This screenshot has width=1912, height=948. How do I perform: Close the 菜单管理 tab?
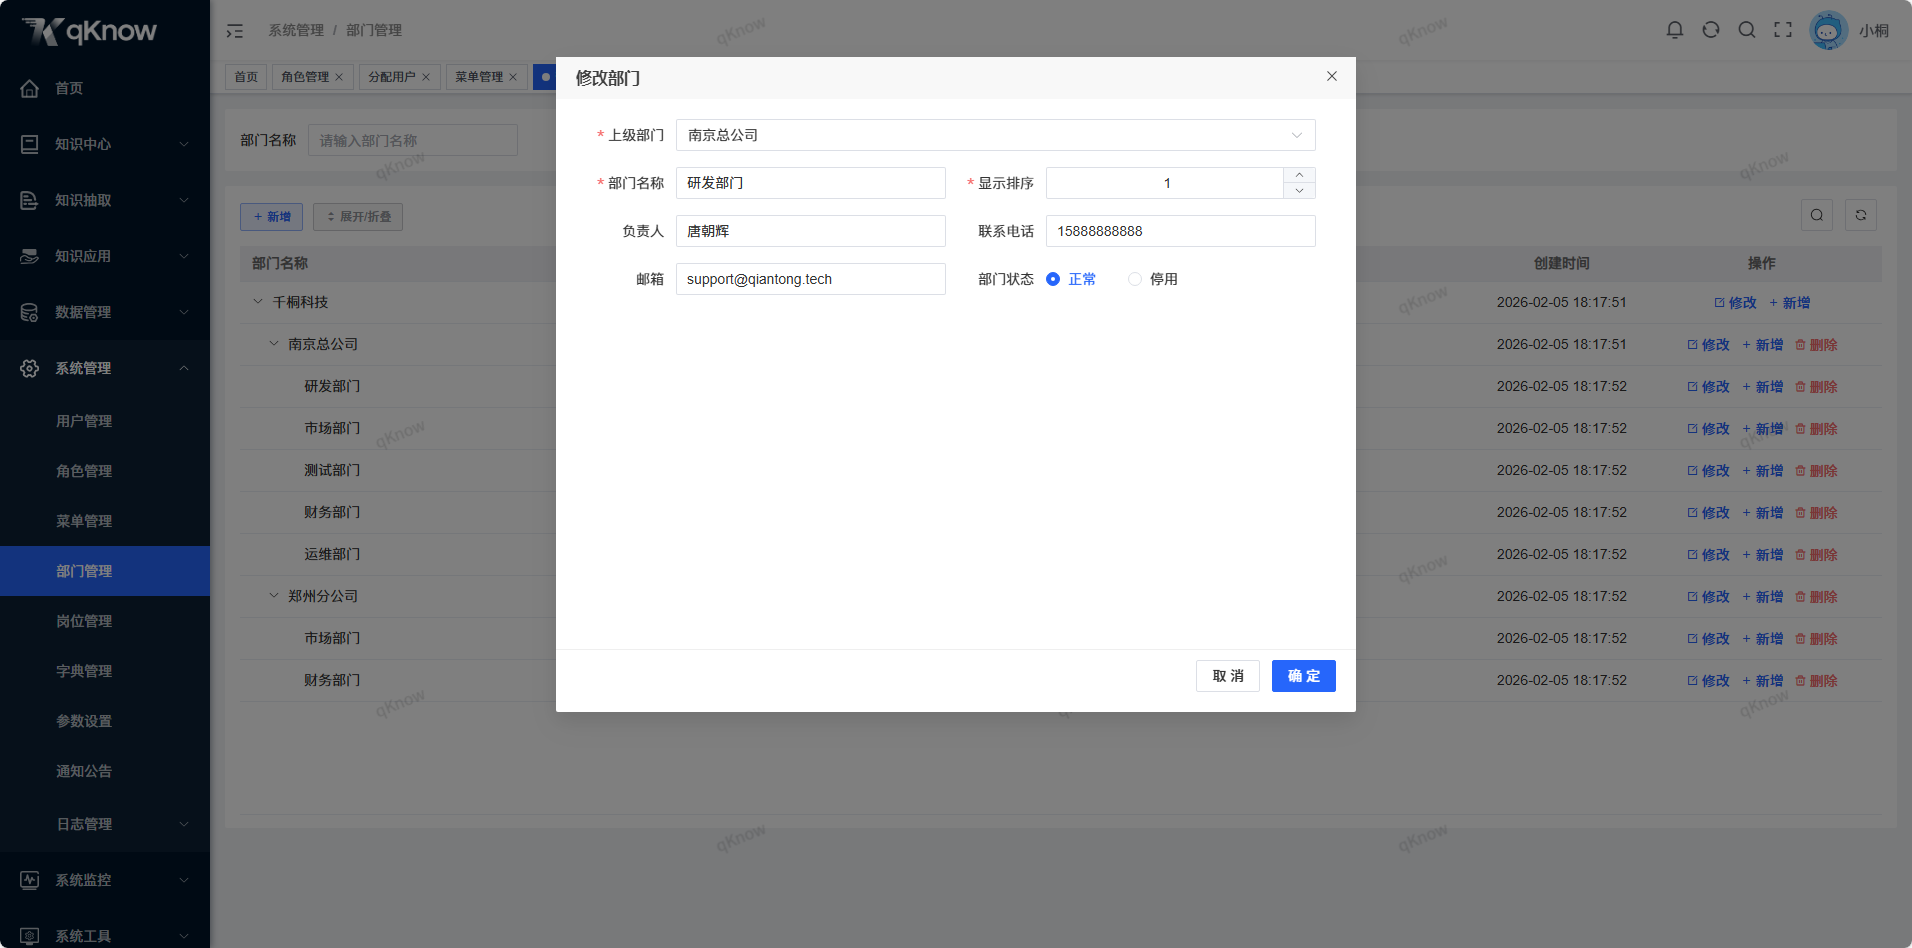(513, 77)
